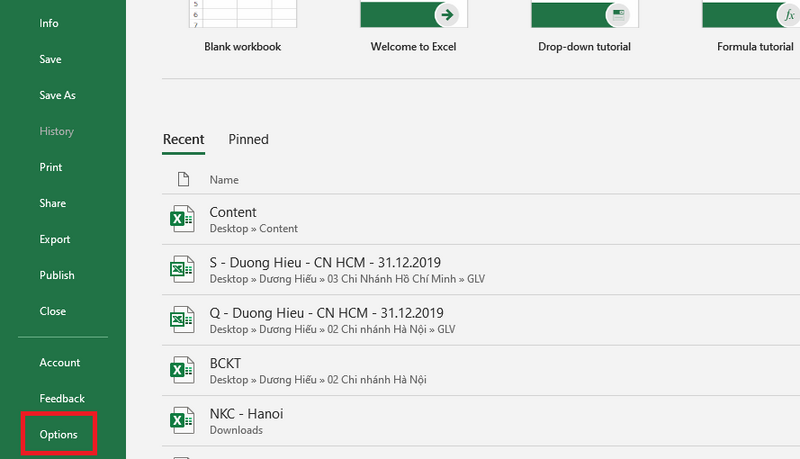Image resolution: width=800 pixels, height=459 pixels.
Task: Open the Info page
Action: pos(49,23)
